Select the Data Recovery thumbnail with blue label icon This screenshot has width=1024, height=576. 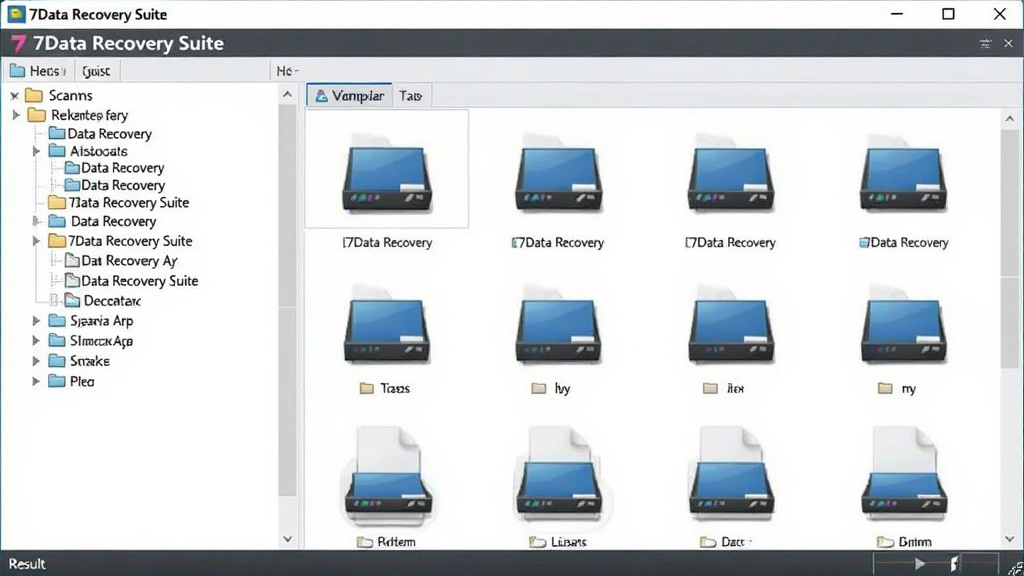point(904,172)
